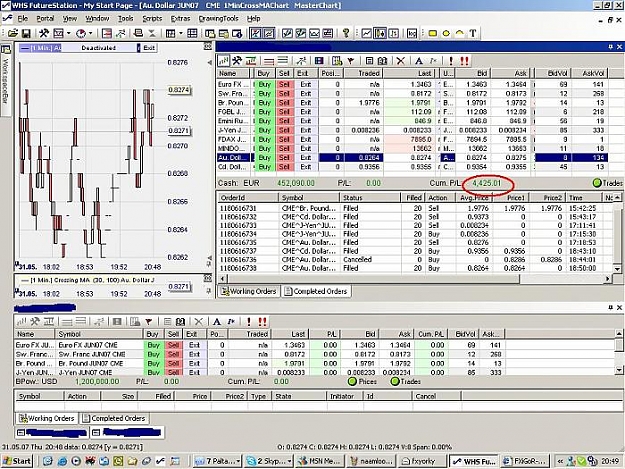
Task: Select the yellow rectangle drawing tool
Action: 432,33
